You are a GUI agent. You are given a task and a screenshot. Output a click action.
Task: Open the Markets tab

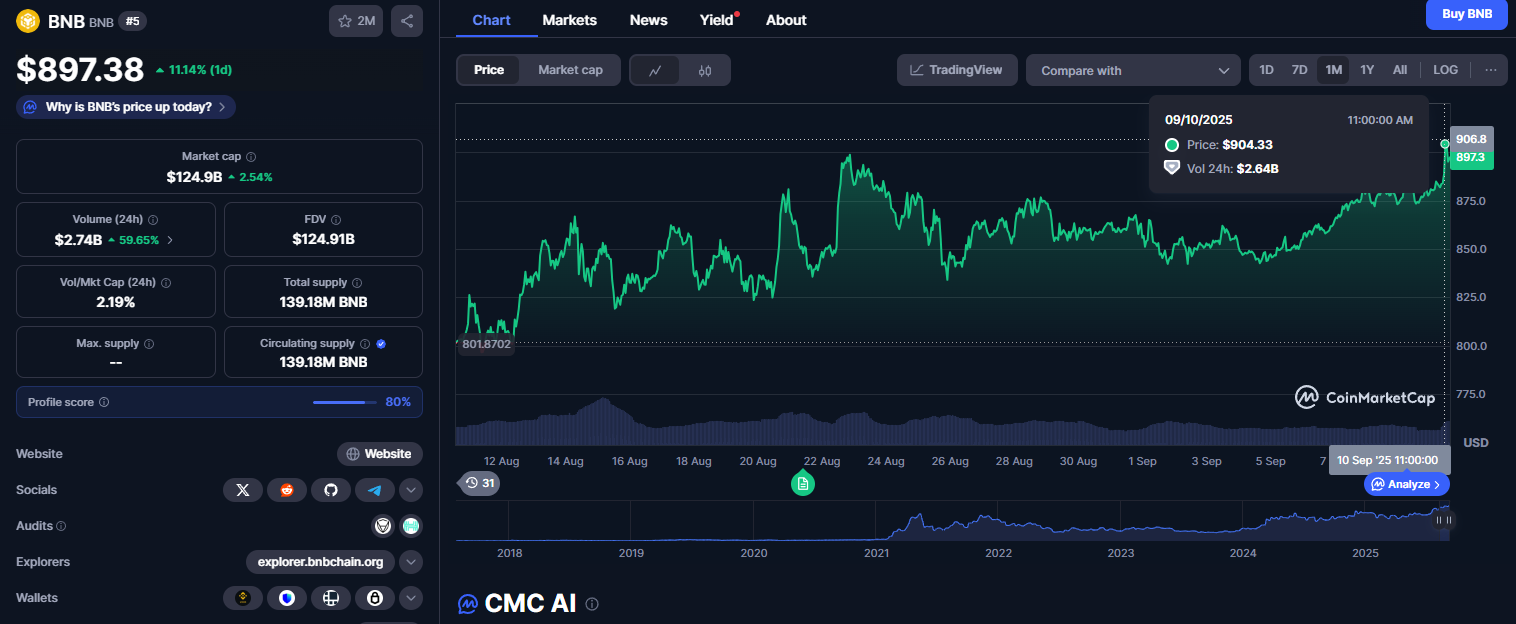(x=570, y=20)
